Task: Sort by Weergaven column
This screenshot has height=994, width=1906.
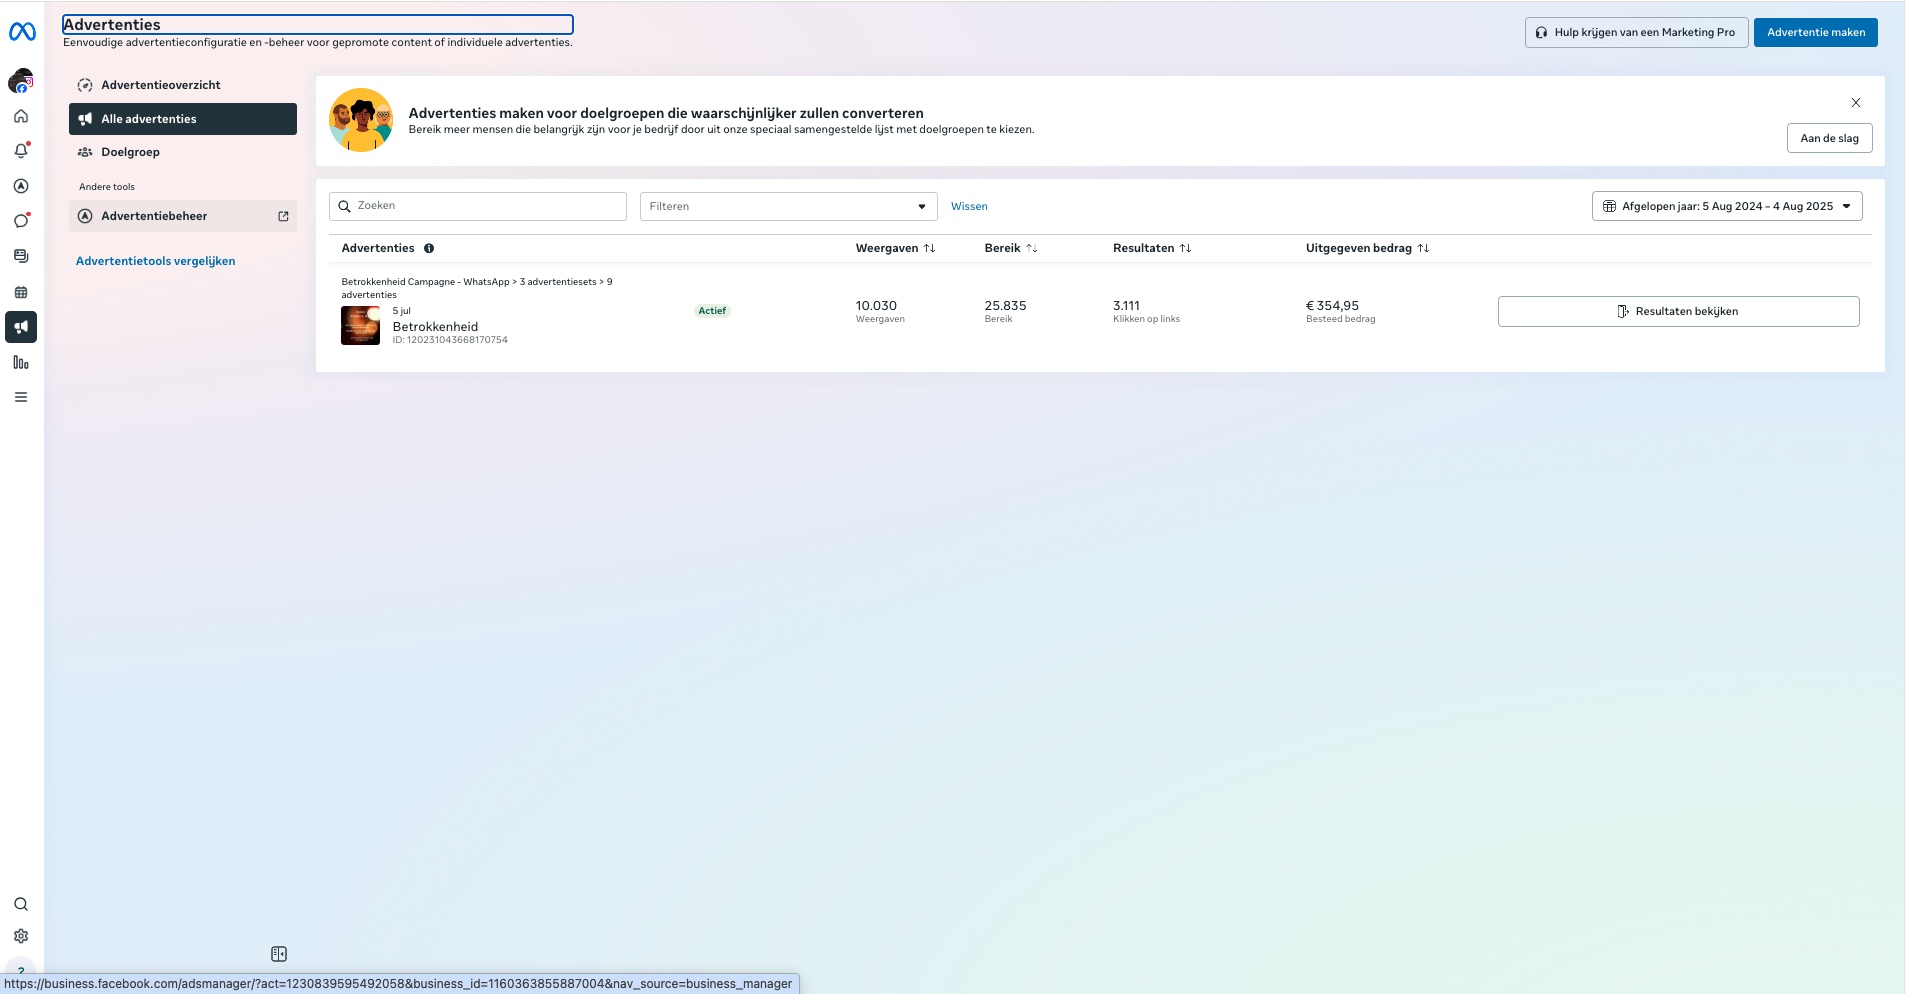Action: [929, 248]
